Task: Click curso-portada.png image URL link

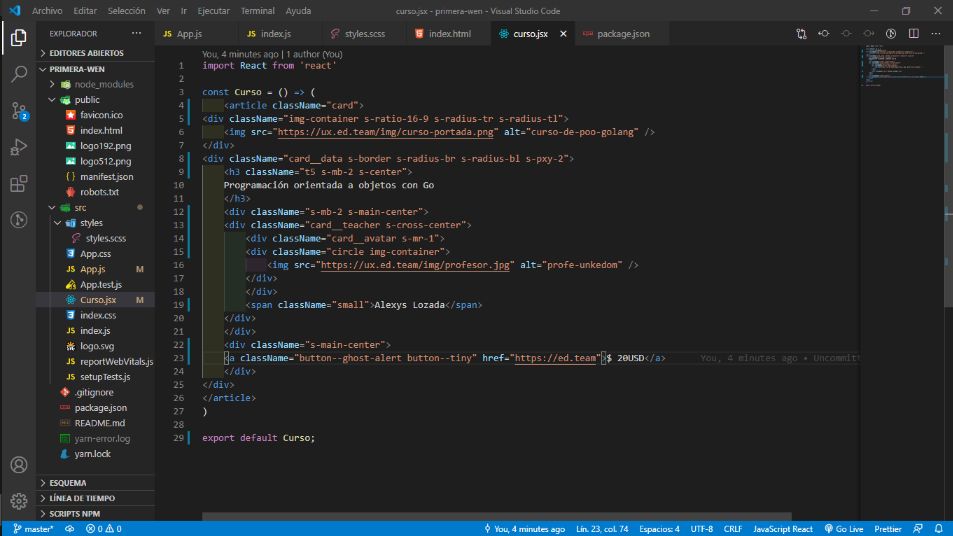Action: (385, 132)
